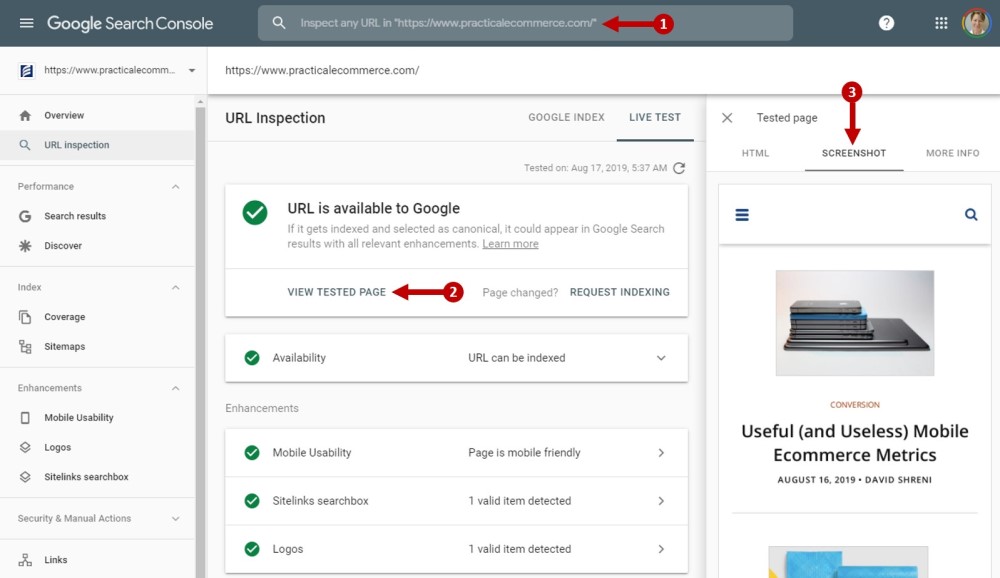Follow the Learn more link
Image resolution: width=1000 pixels, height=578 pixels.
(x=510, y=244)
